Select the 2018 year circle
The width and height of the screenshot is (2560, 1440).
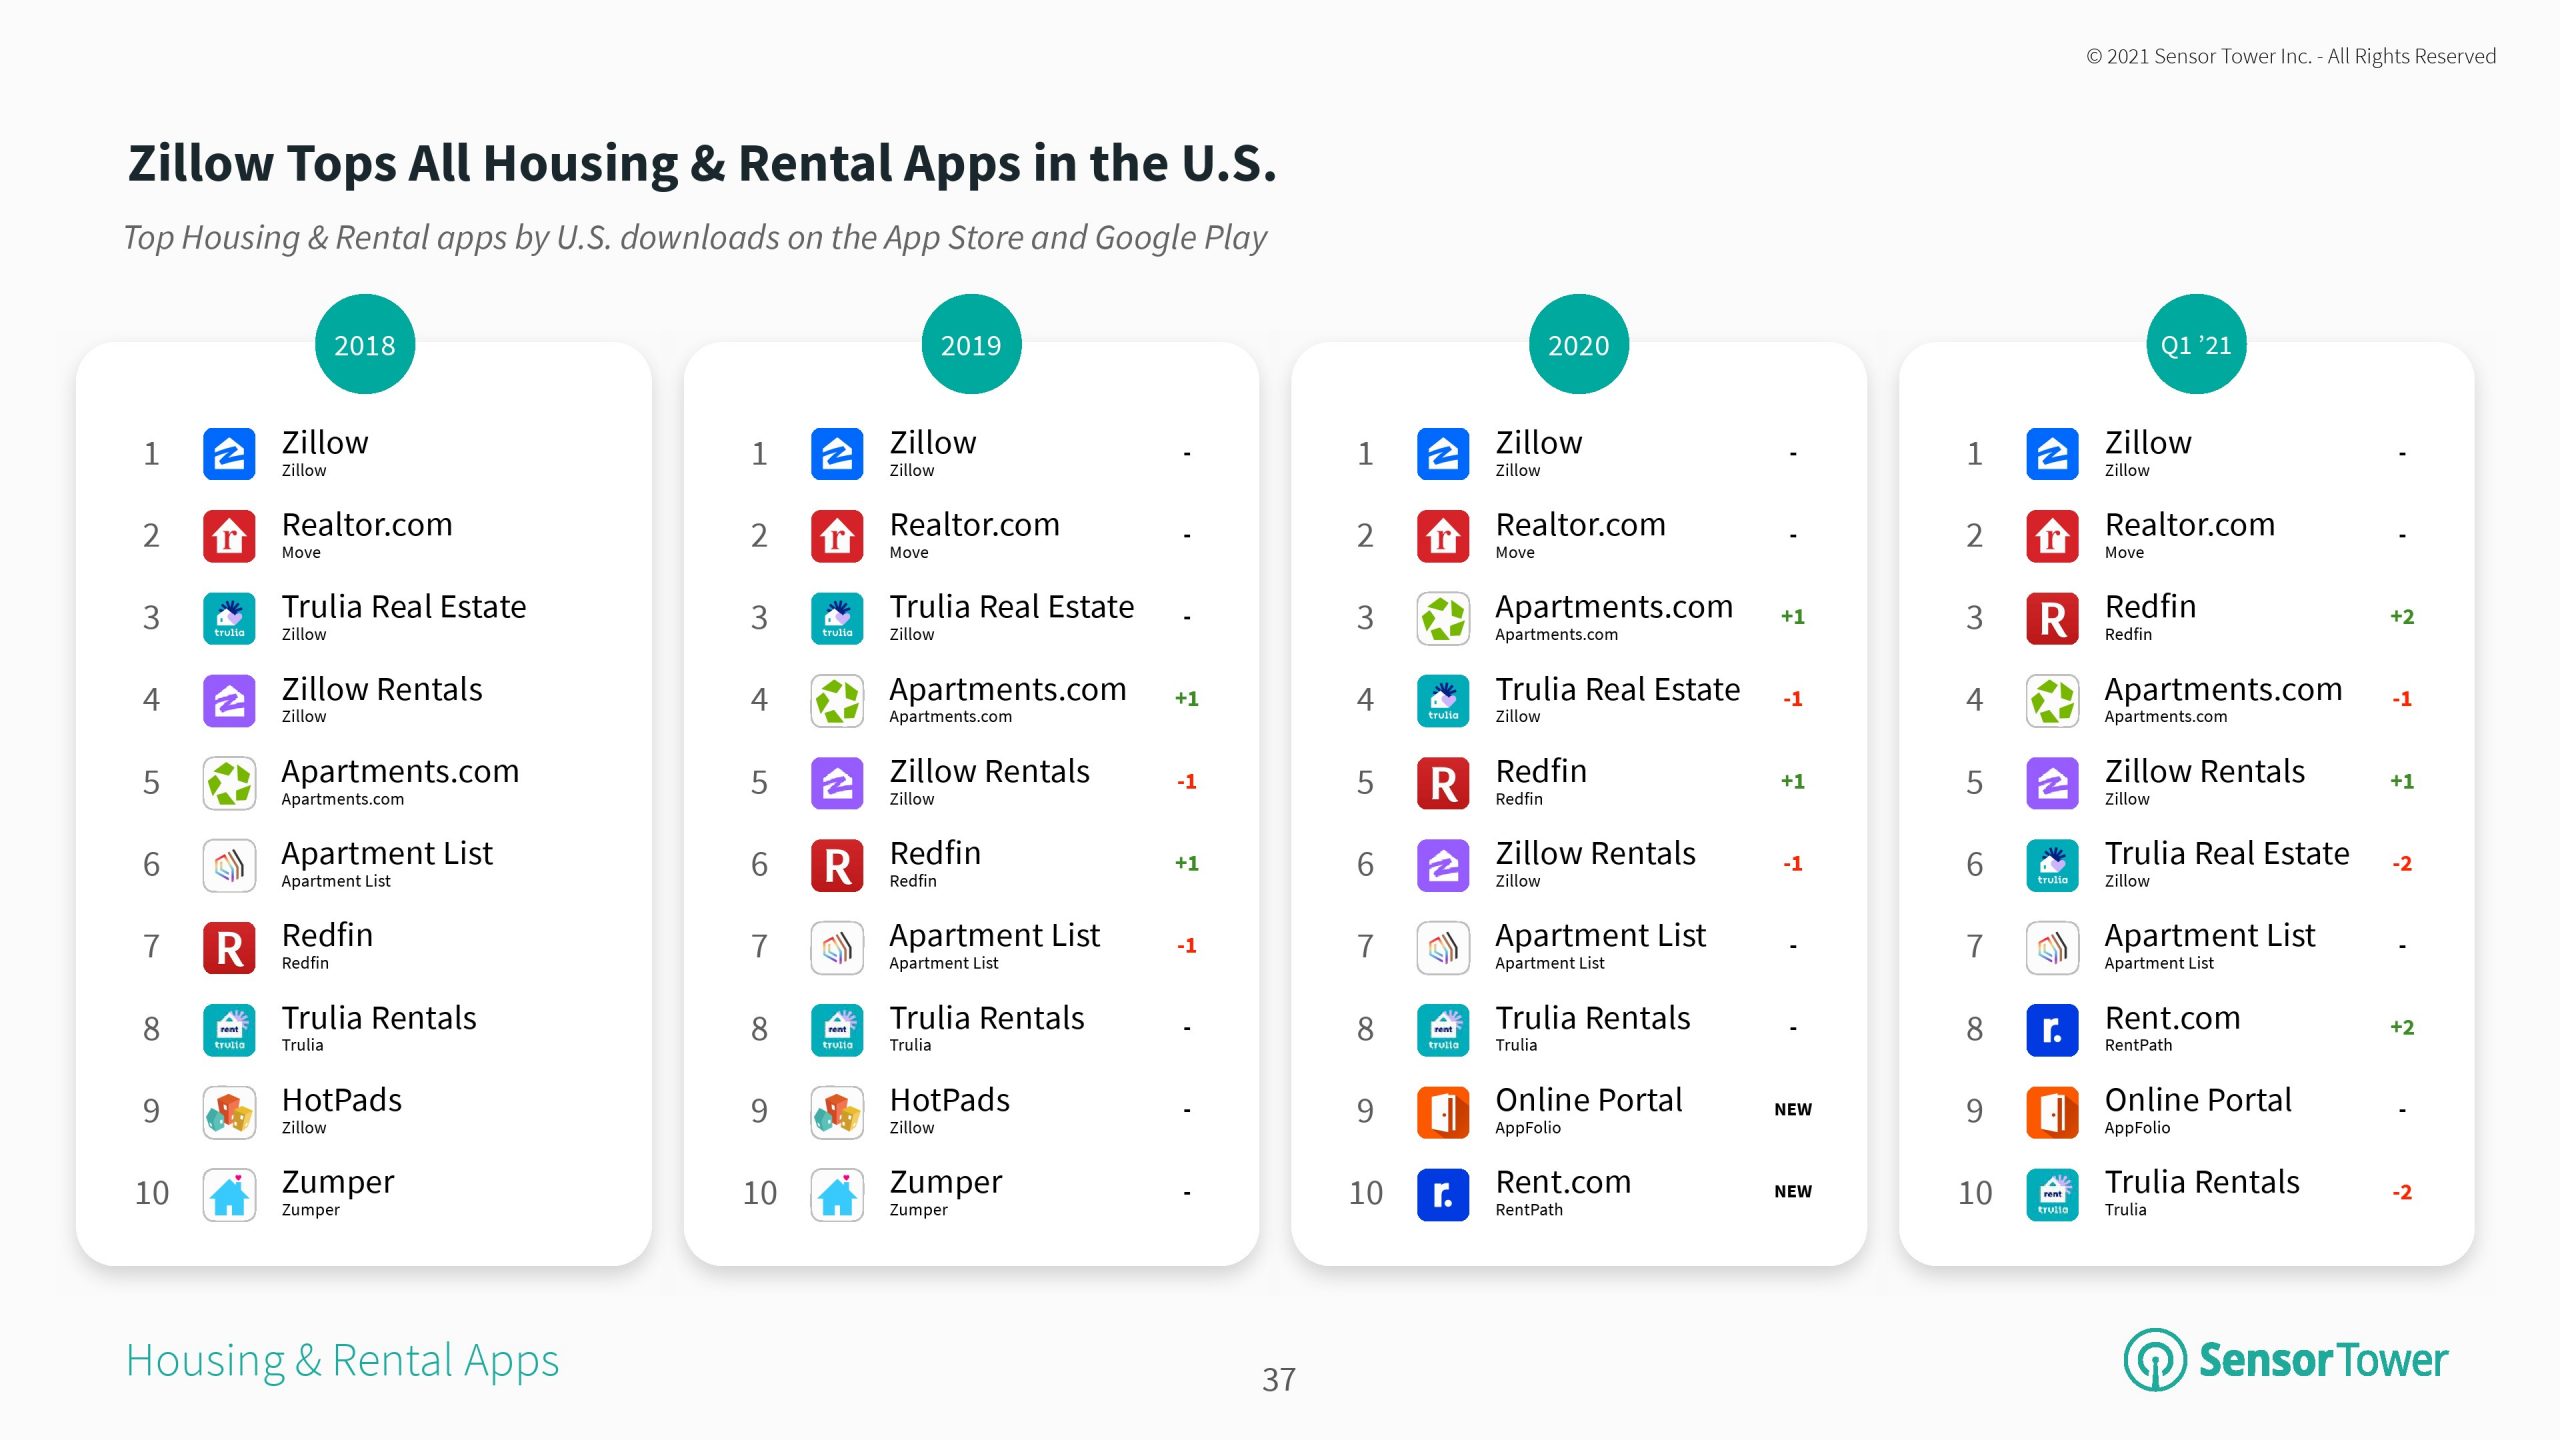[x=364, y=345]
